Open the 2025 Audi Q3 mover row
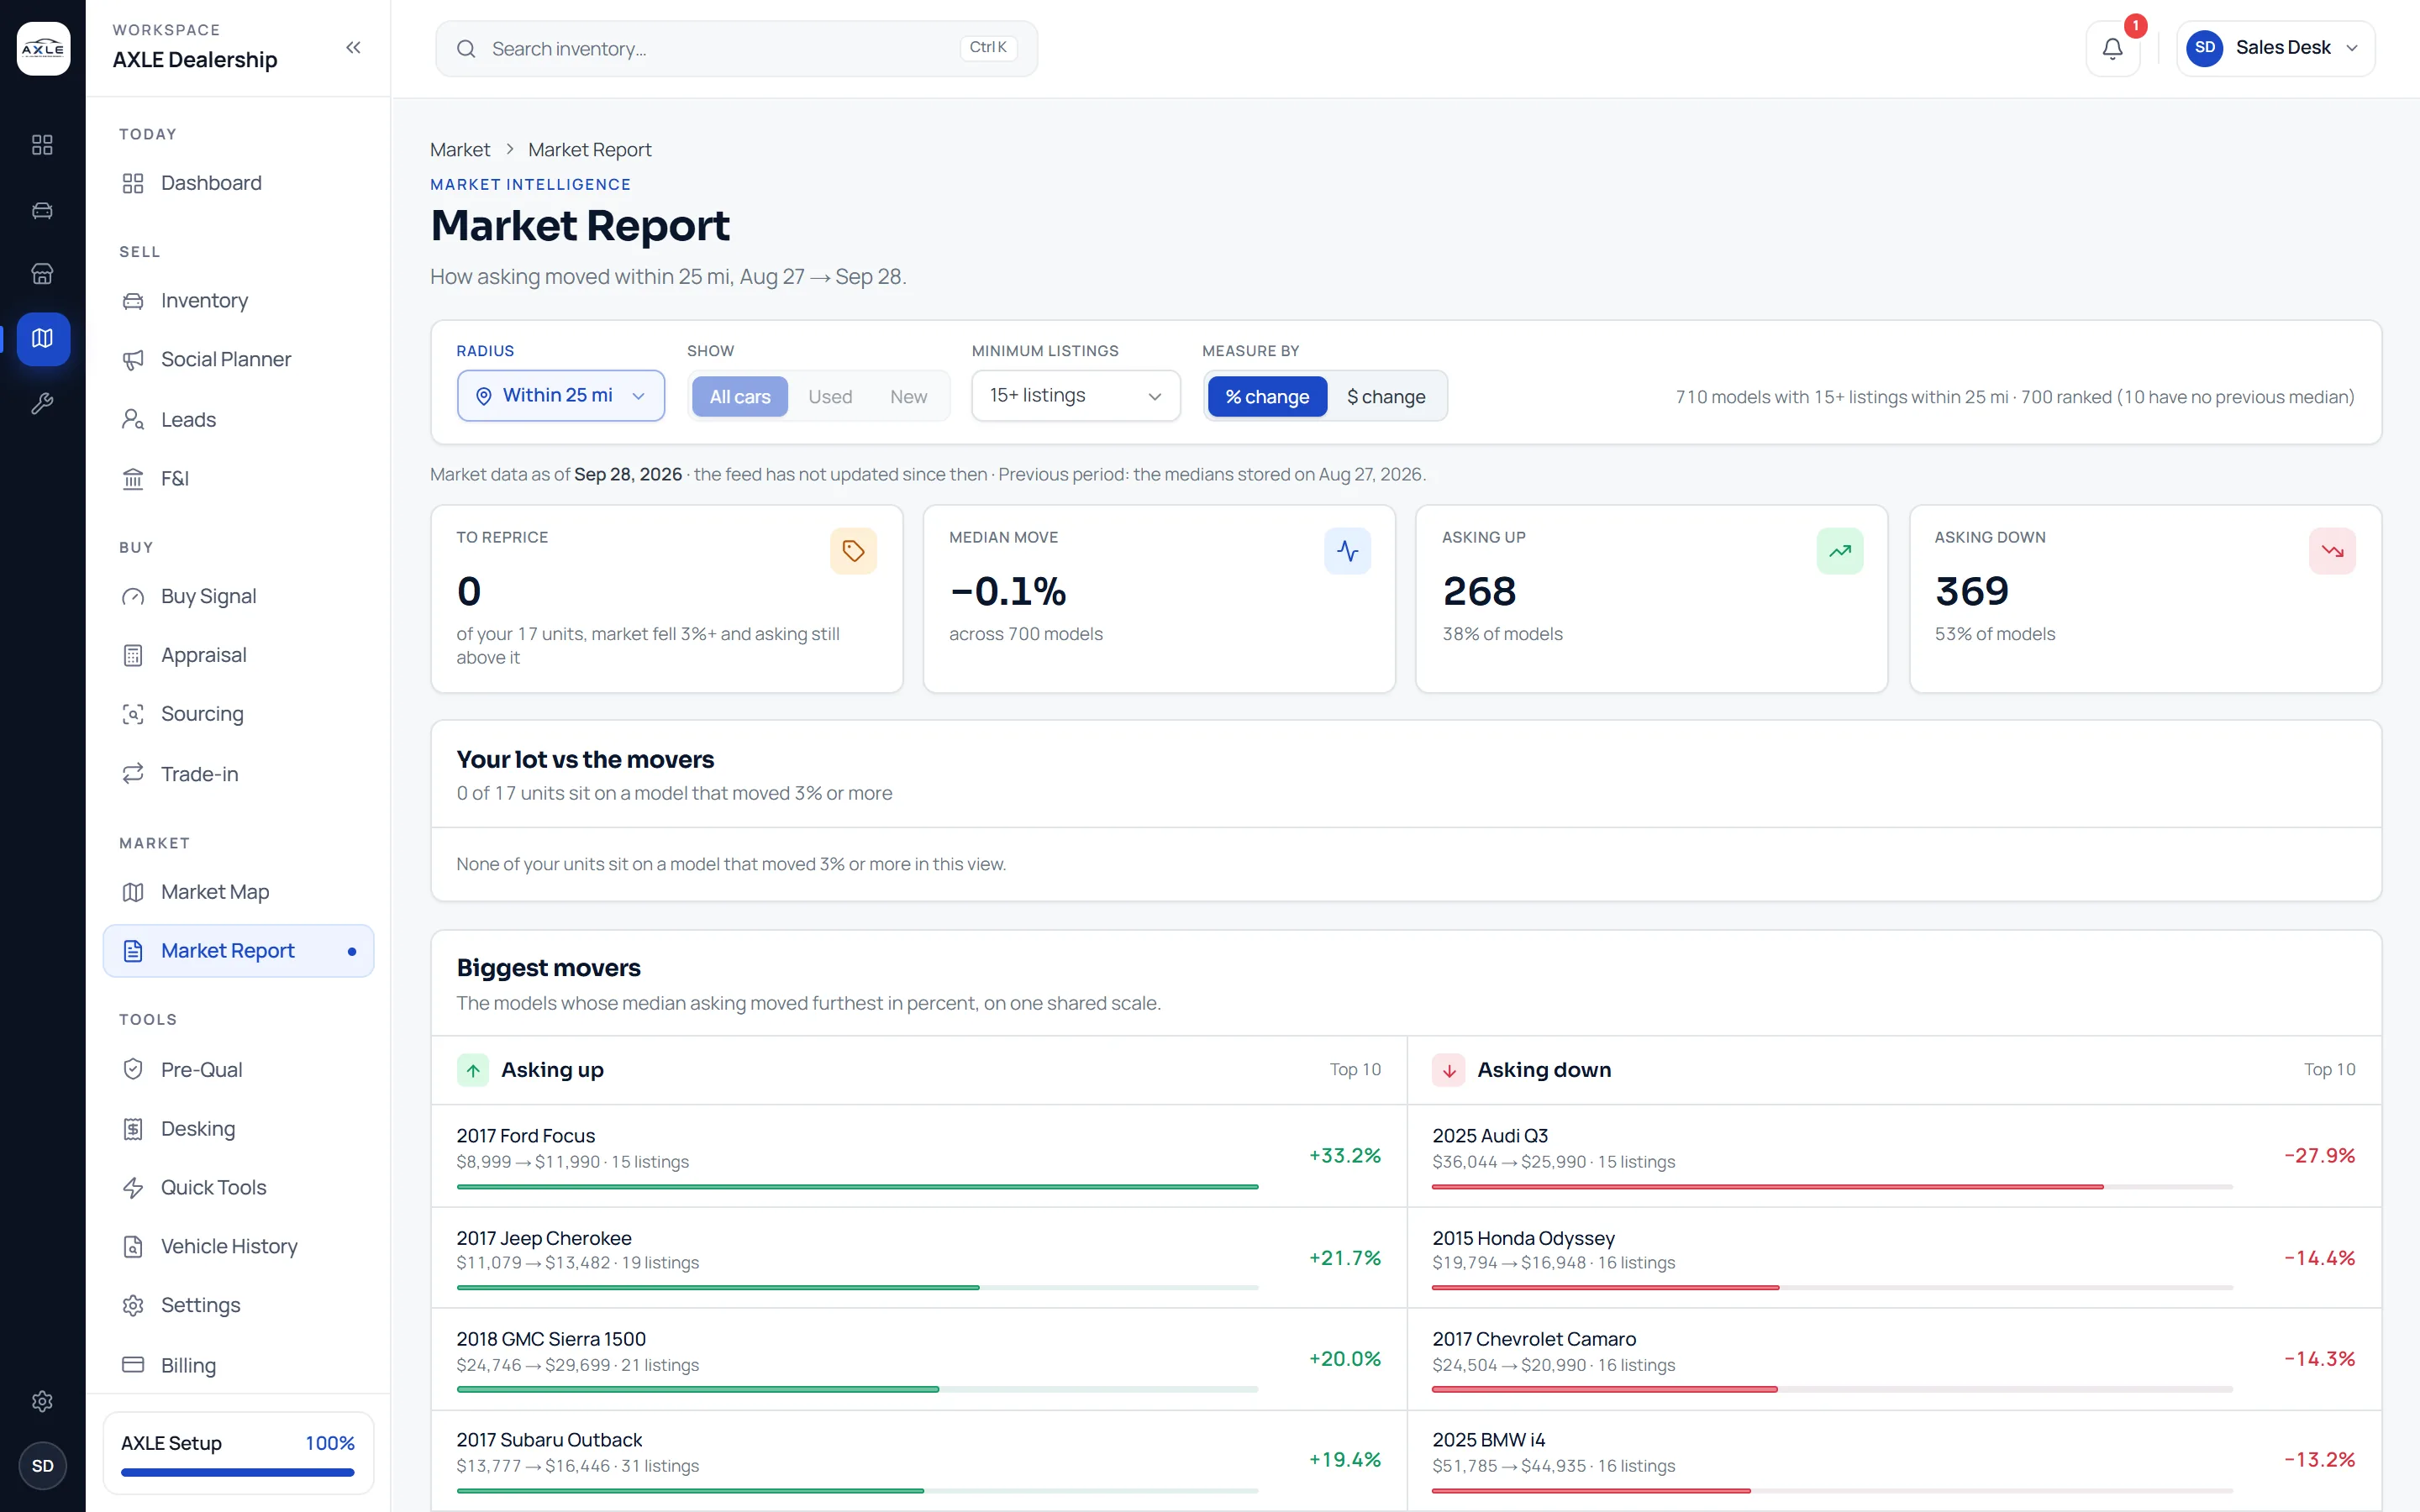Image resolution: width=2420 pixels, height=1512 pixels. click(1894, 1156)
